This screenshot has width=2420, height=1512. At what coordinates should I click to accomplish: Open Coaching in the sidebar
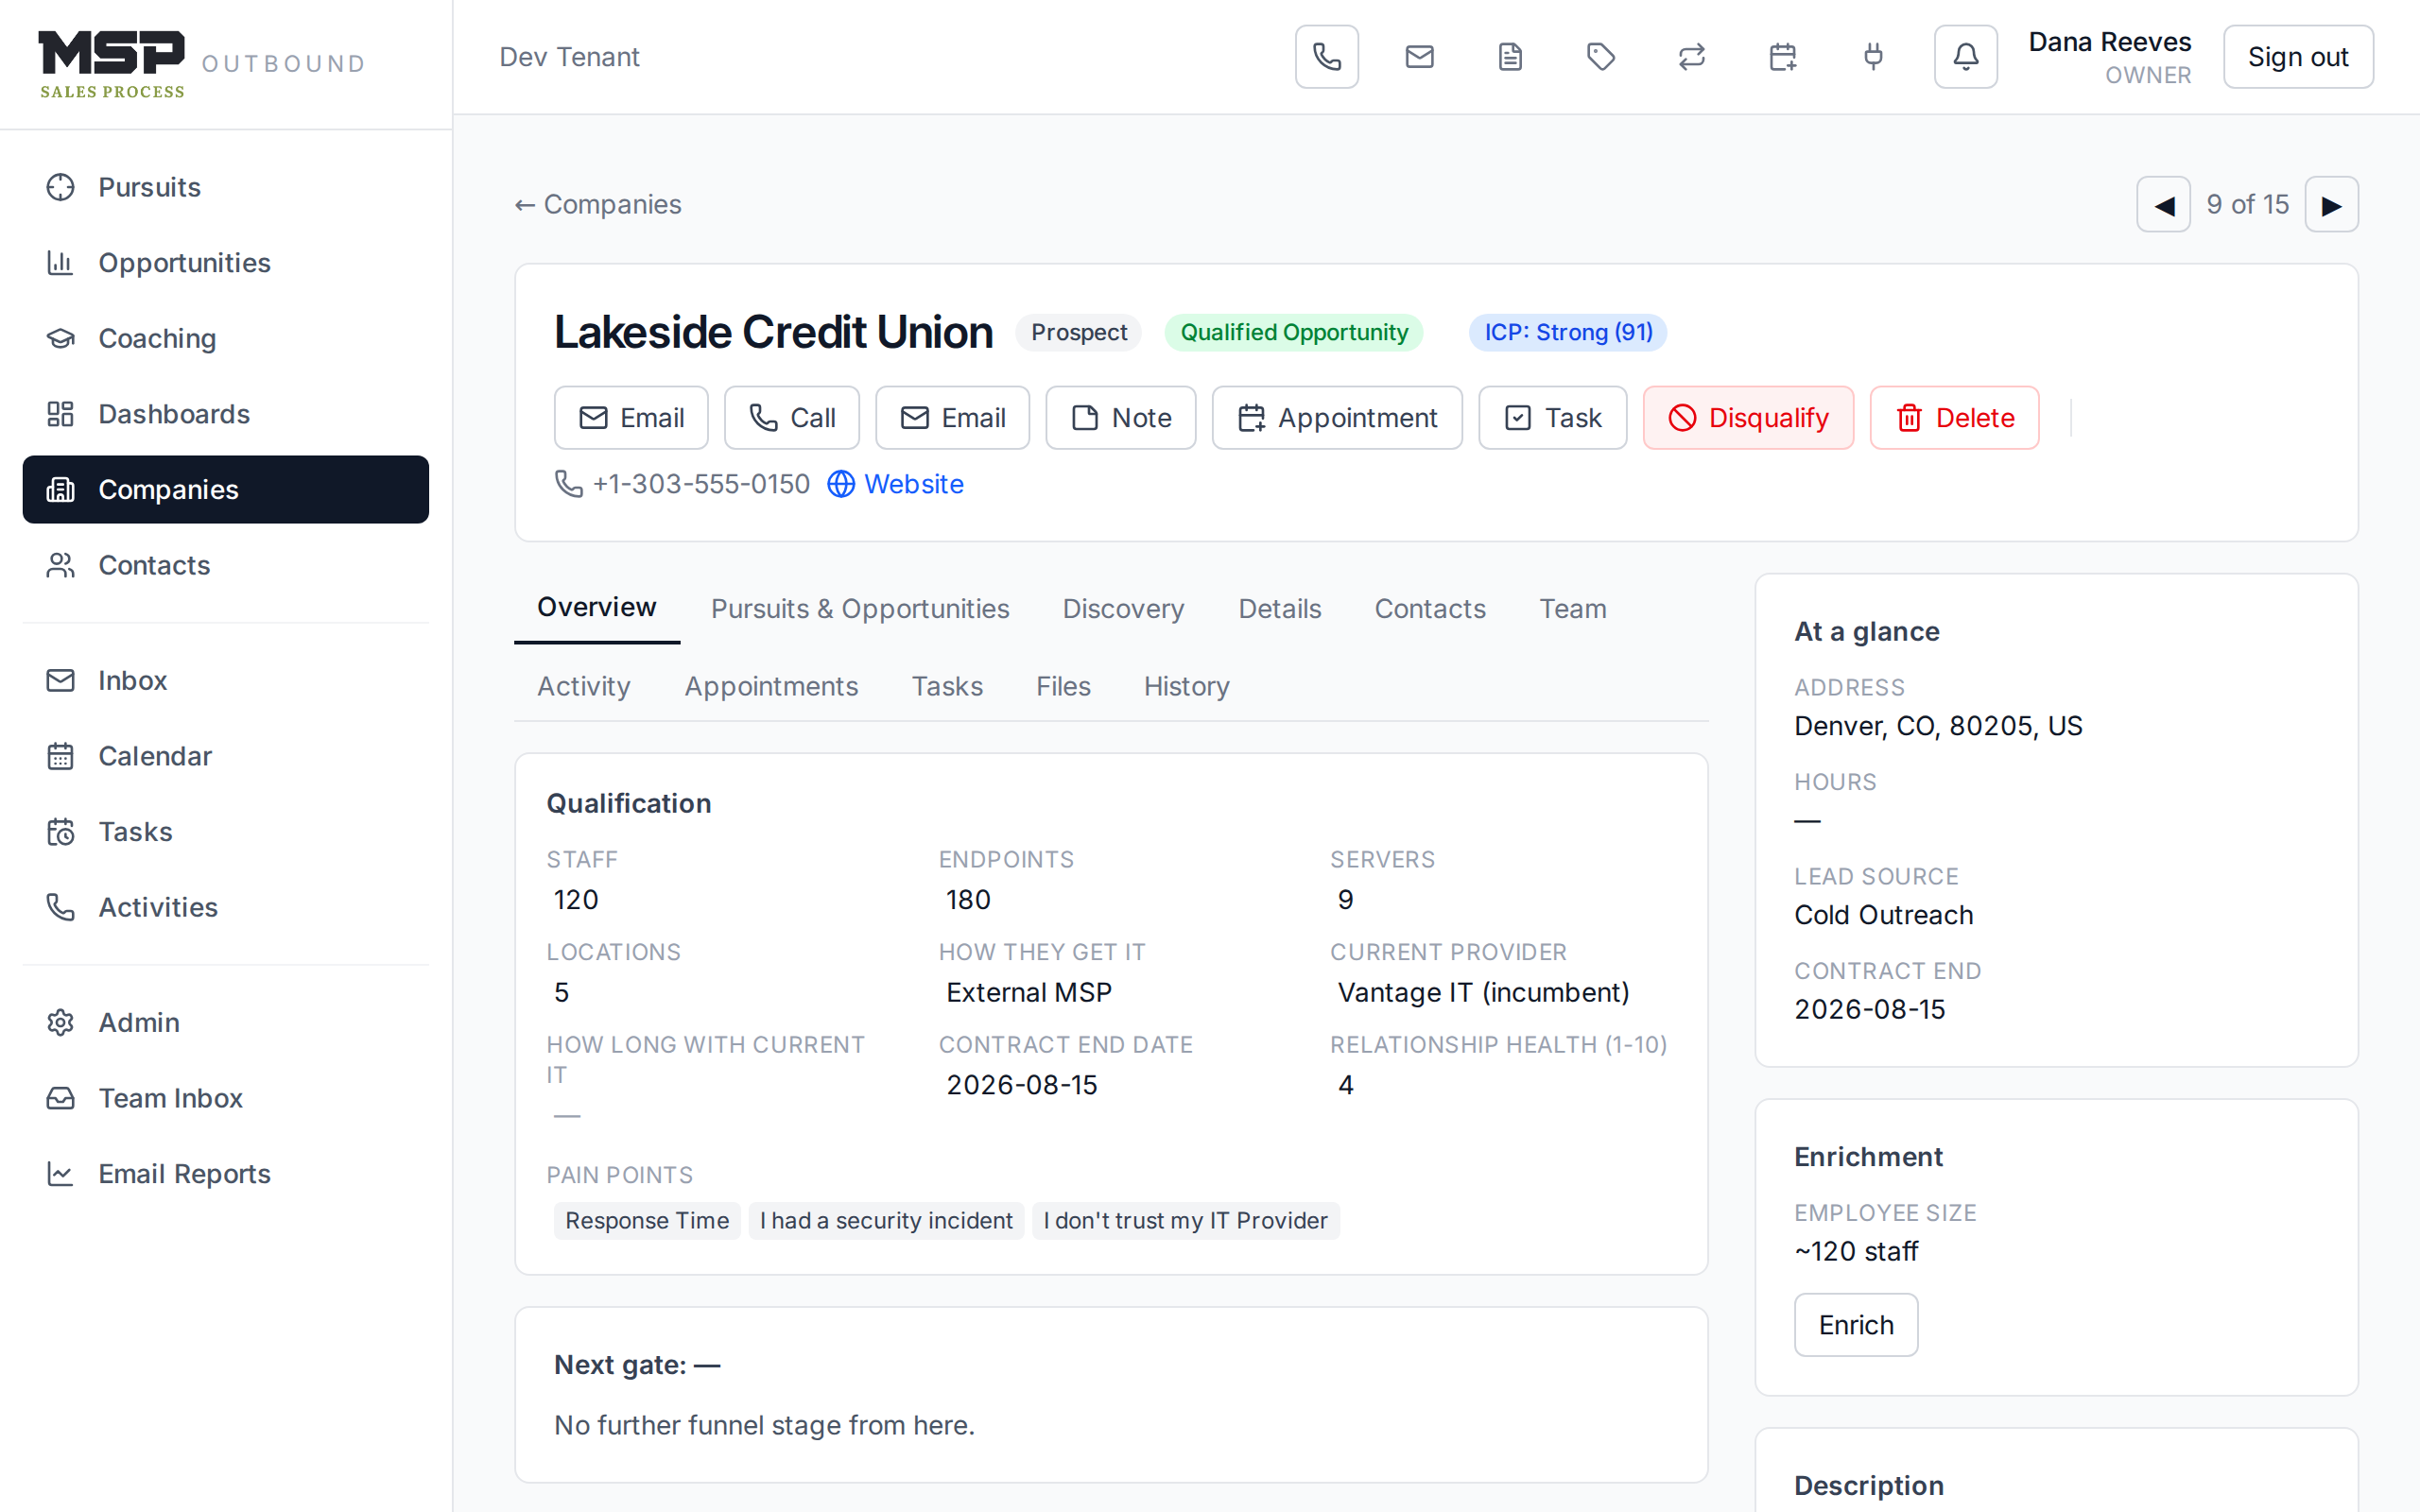226,339
